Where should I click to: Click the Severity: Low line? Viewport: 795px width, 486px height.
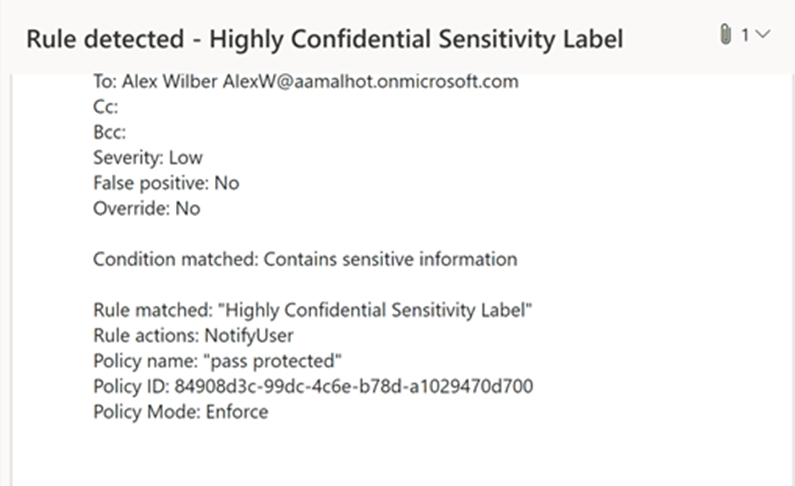tap(148, 158)
